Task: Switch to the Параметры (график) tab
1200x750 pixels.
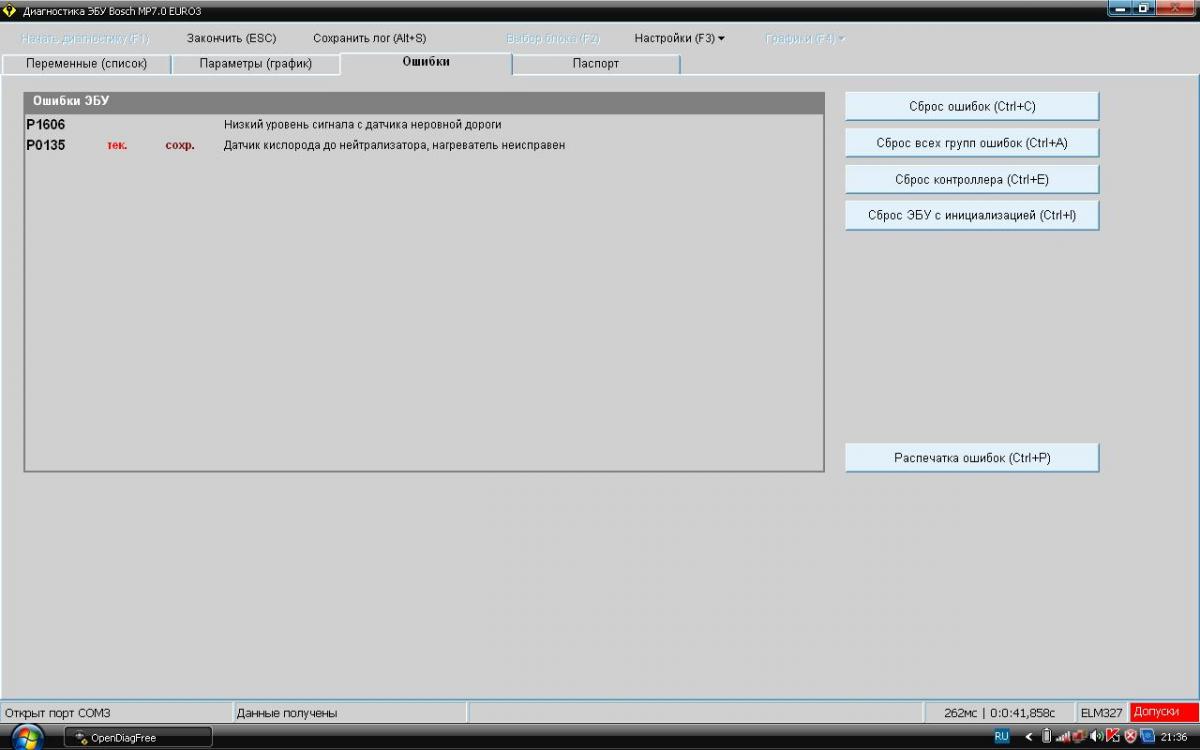Action: pyautogui.click(x=256, y=64)
